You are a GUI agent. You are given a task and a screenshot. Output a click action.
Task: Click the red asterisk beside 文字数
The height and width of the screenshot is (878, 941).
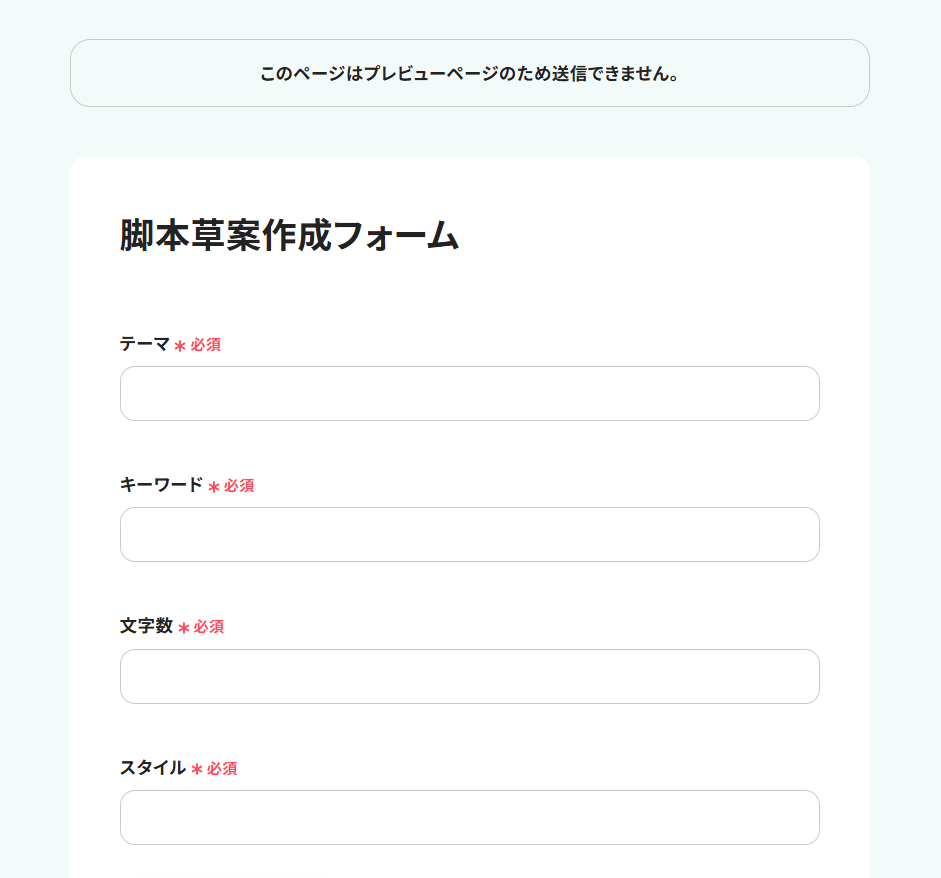tap(183, 628)
